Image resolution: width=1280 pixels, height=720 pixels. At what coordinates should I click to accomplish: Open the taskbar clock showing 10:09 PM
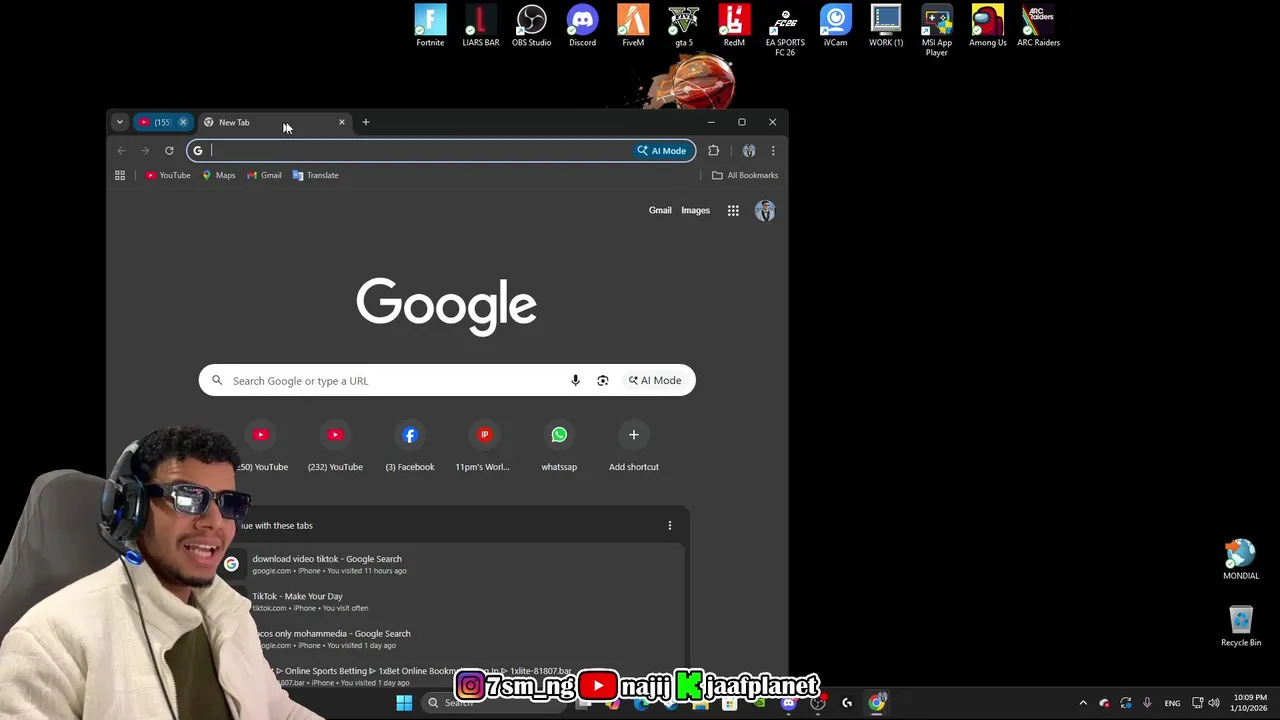(1250, 703)
